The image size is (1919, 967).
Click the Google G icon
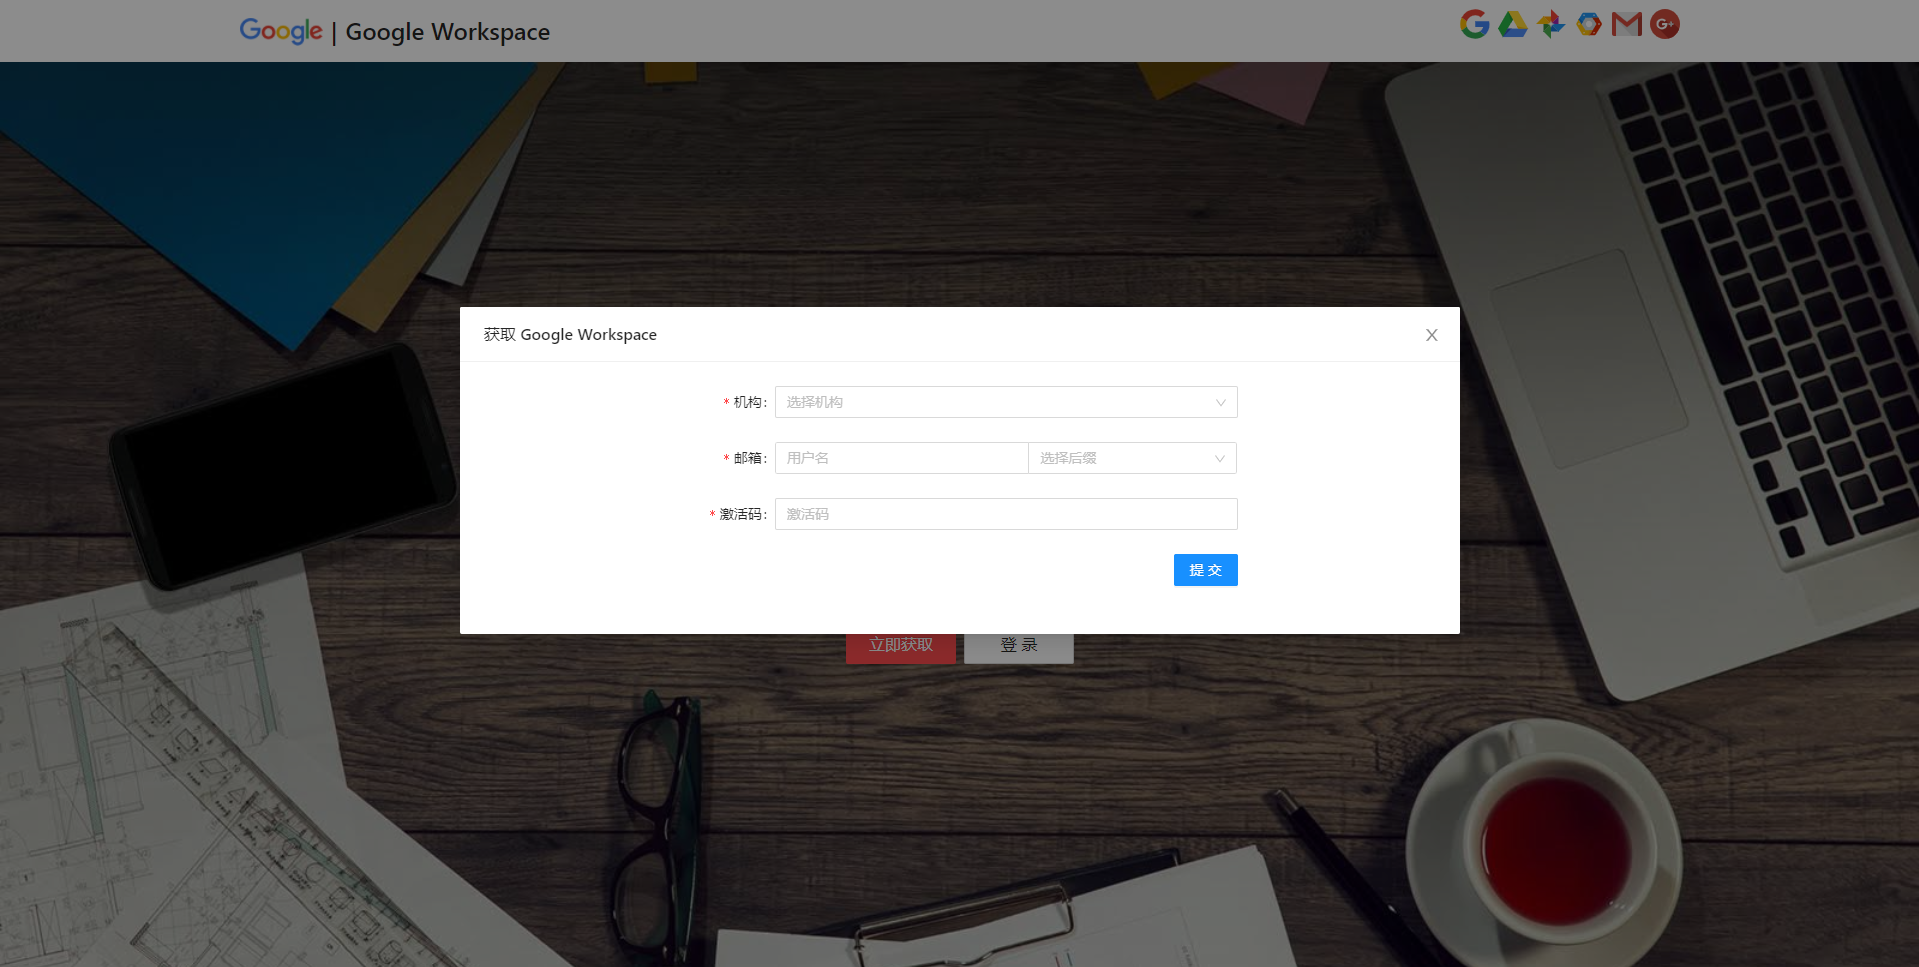(1474, 24)
